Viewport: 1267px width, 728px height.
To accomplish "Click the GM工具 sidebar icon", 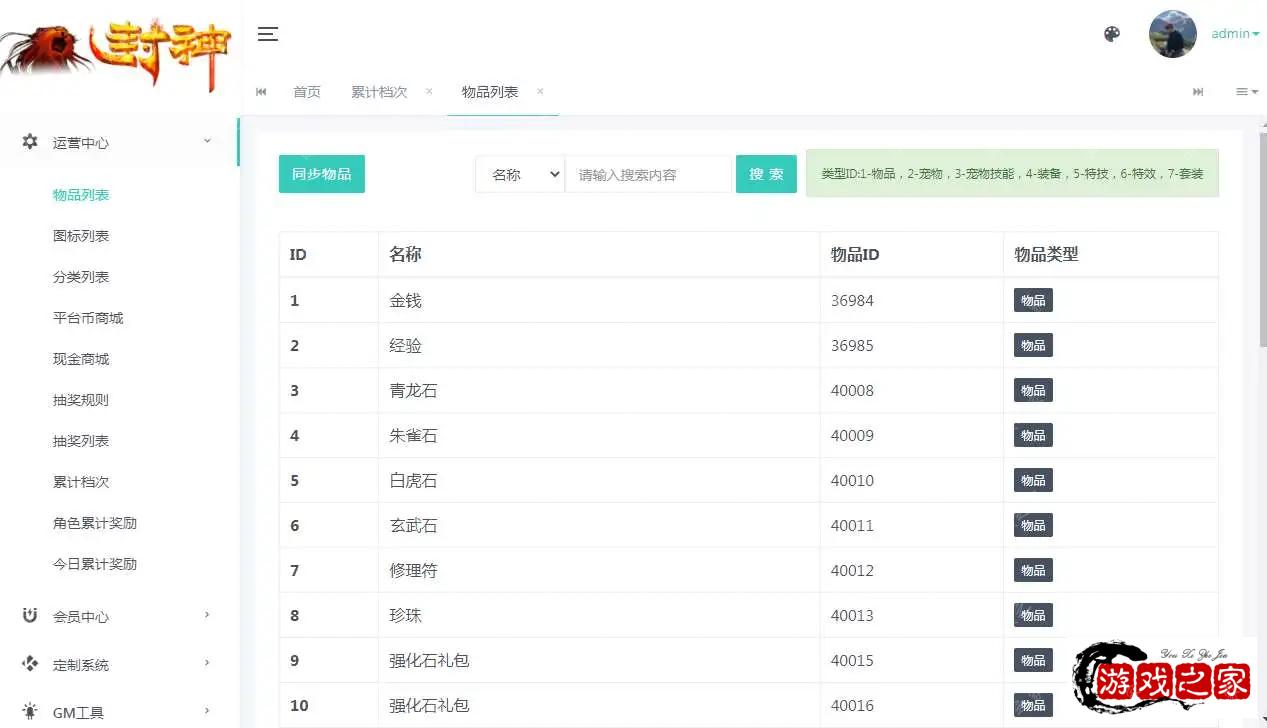I will click(x=30, y=712).
